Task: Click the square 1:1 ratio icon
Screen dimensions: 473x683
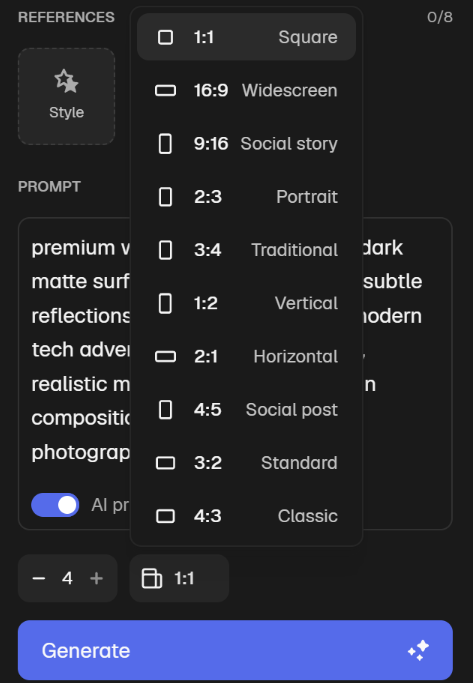Action: tap(165, 37)
